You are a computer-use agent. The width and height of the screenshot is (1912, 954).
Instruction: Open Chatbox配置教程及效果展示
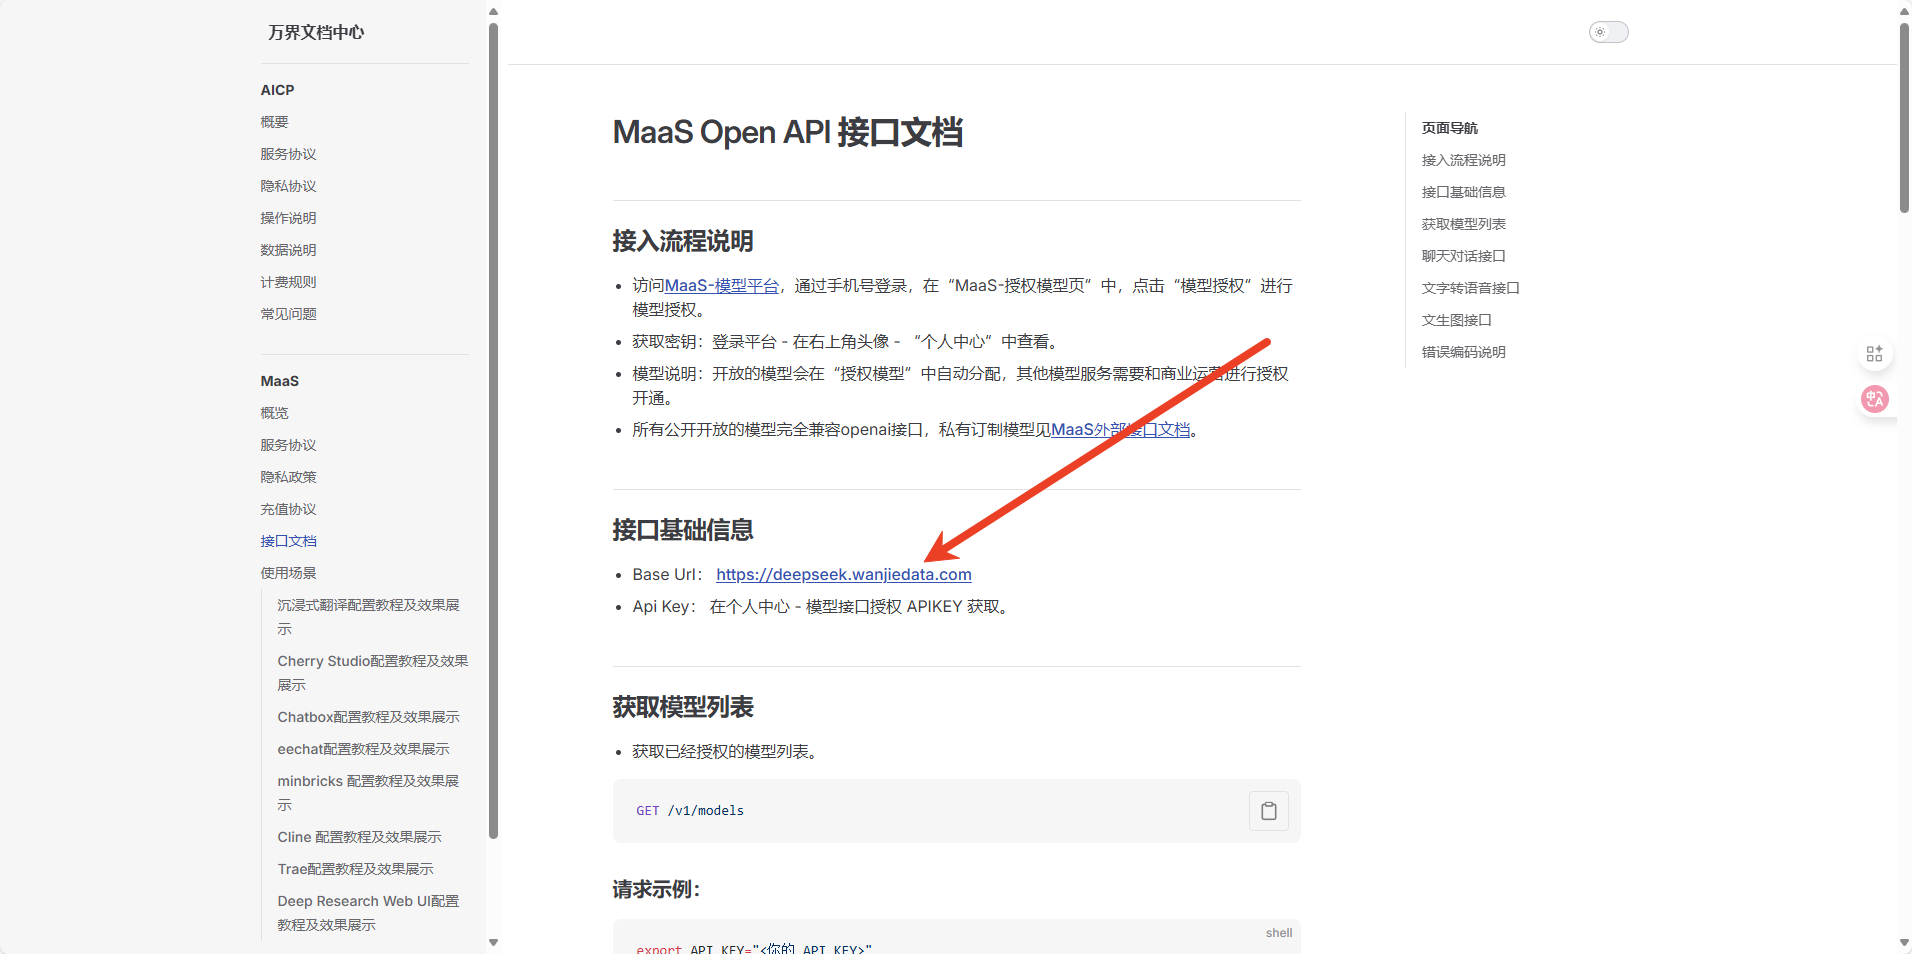point(368,717)
